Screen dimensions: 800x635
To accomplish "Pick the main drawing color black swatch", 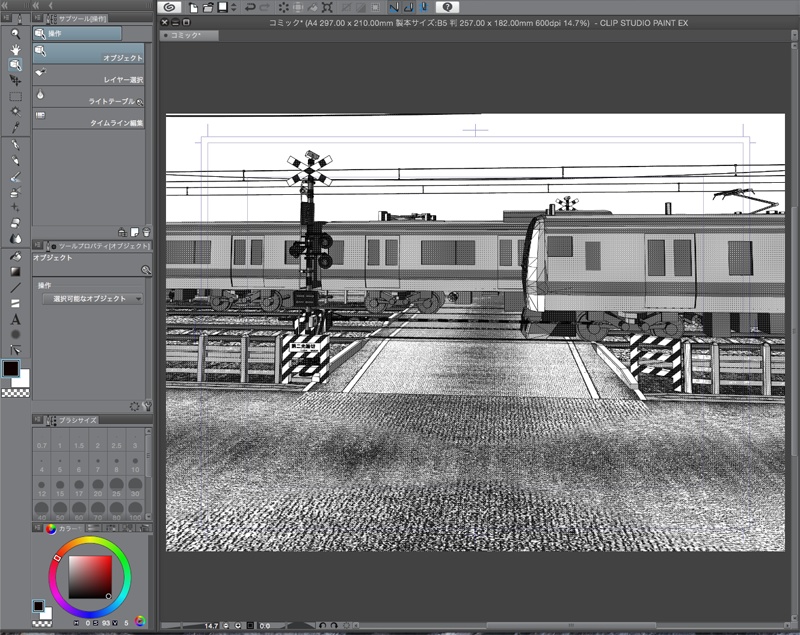I will click(x=11, y=368).
